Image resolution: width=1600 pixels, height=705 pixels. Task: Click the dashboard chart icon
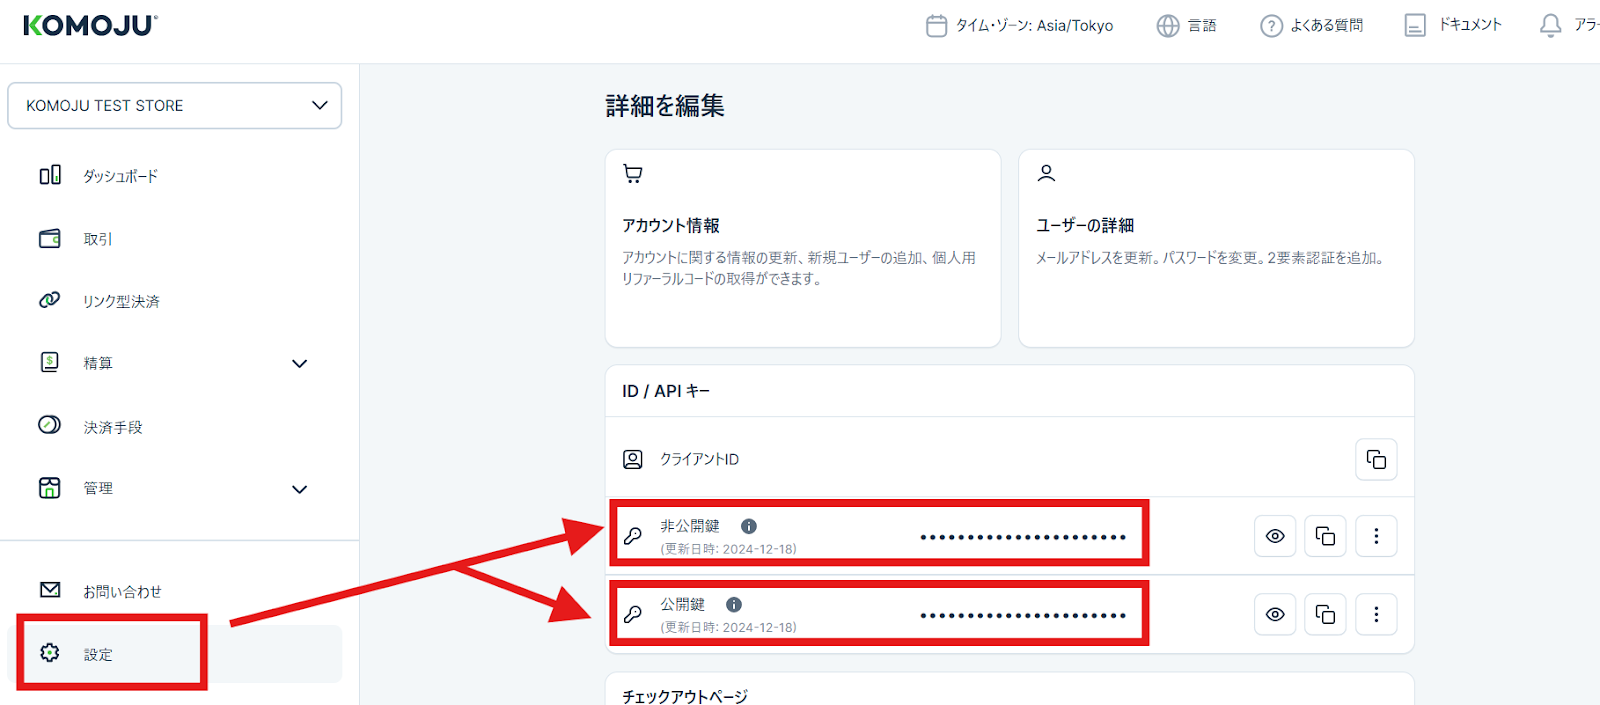pyautogui.click(x=50, y=175)
